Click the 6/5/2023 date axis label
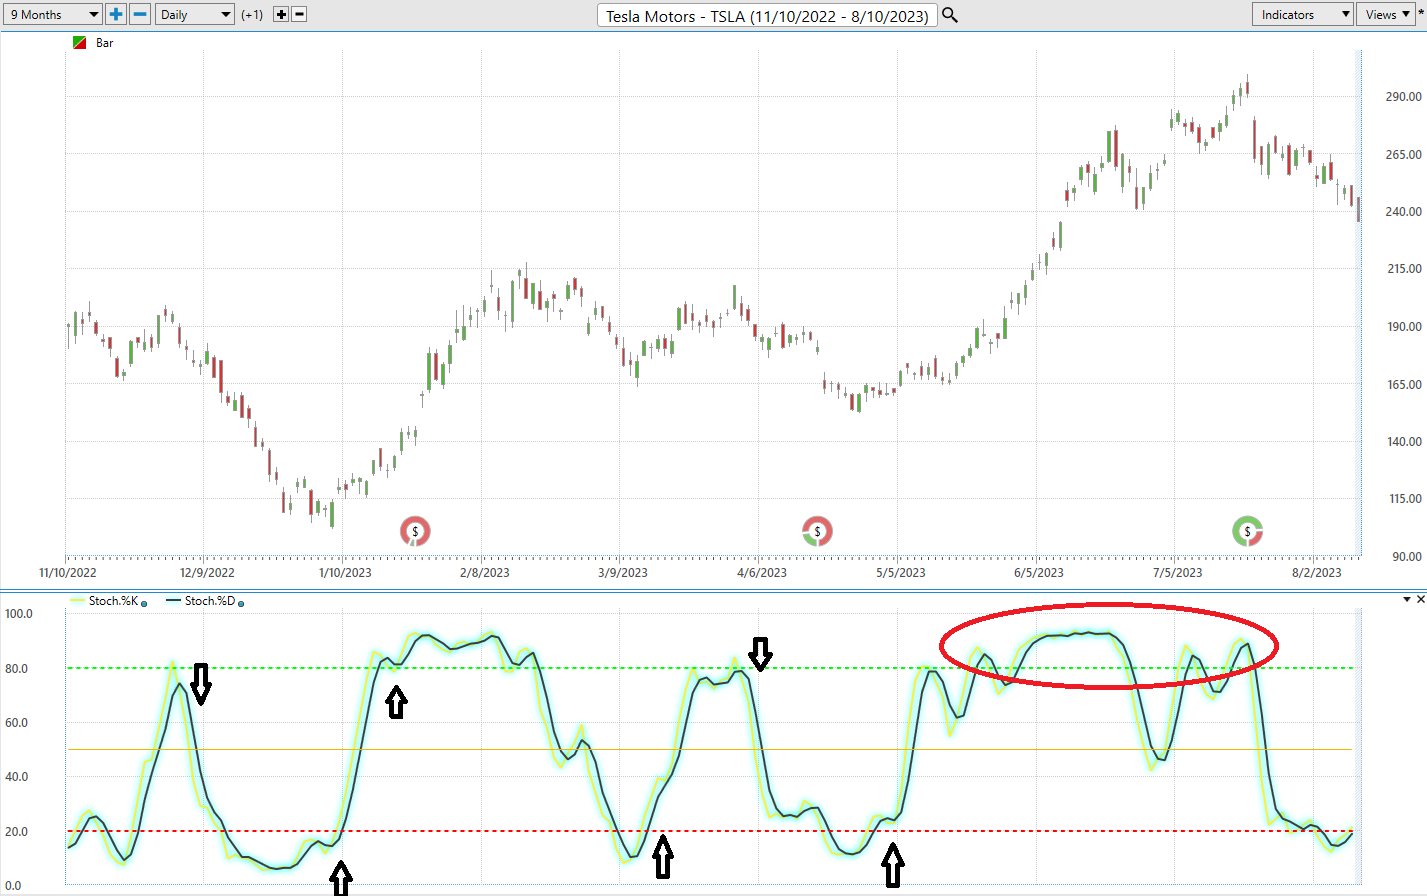The width and height of the screenshot is (1427, 896). [1039, 573]
